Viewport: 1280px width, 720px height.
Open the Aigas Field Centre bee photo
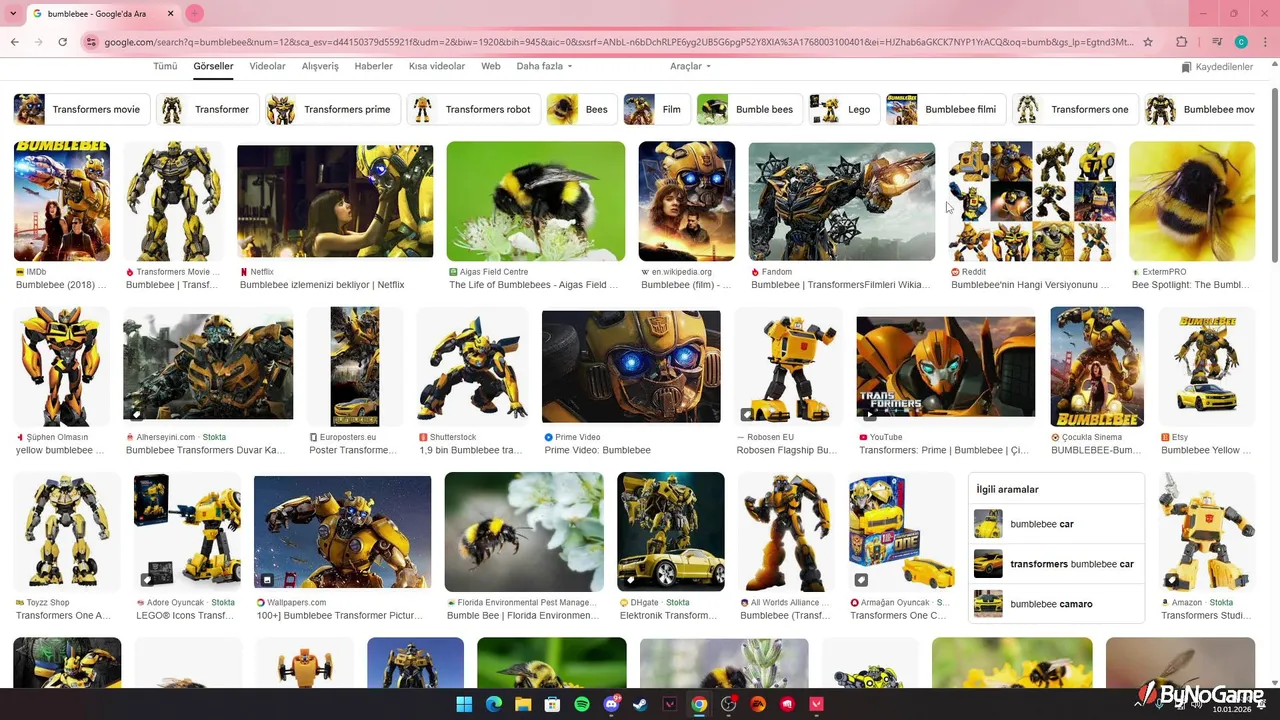[536, 201]
